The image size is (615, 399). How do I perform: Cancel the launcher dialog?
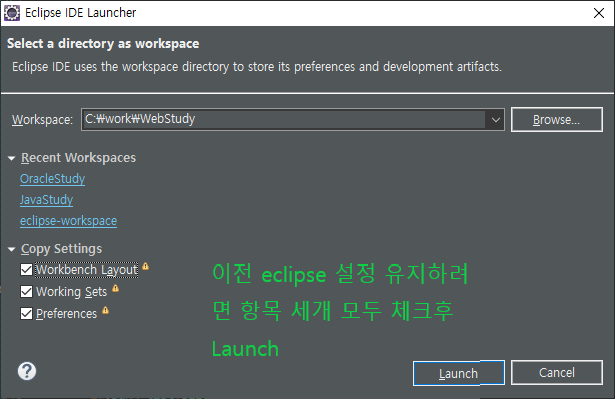[x=557, y=372]
